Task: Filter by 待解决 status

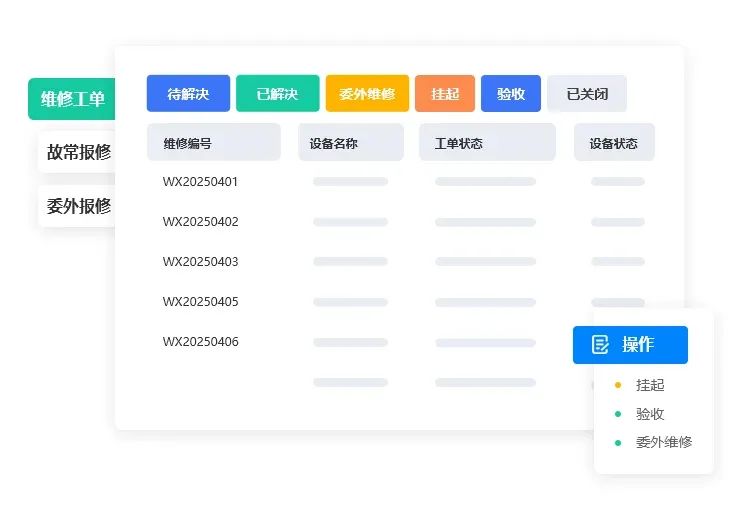Action: 188,94
